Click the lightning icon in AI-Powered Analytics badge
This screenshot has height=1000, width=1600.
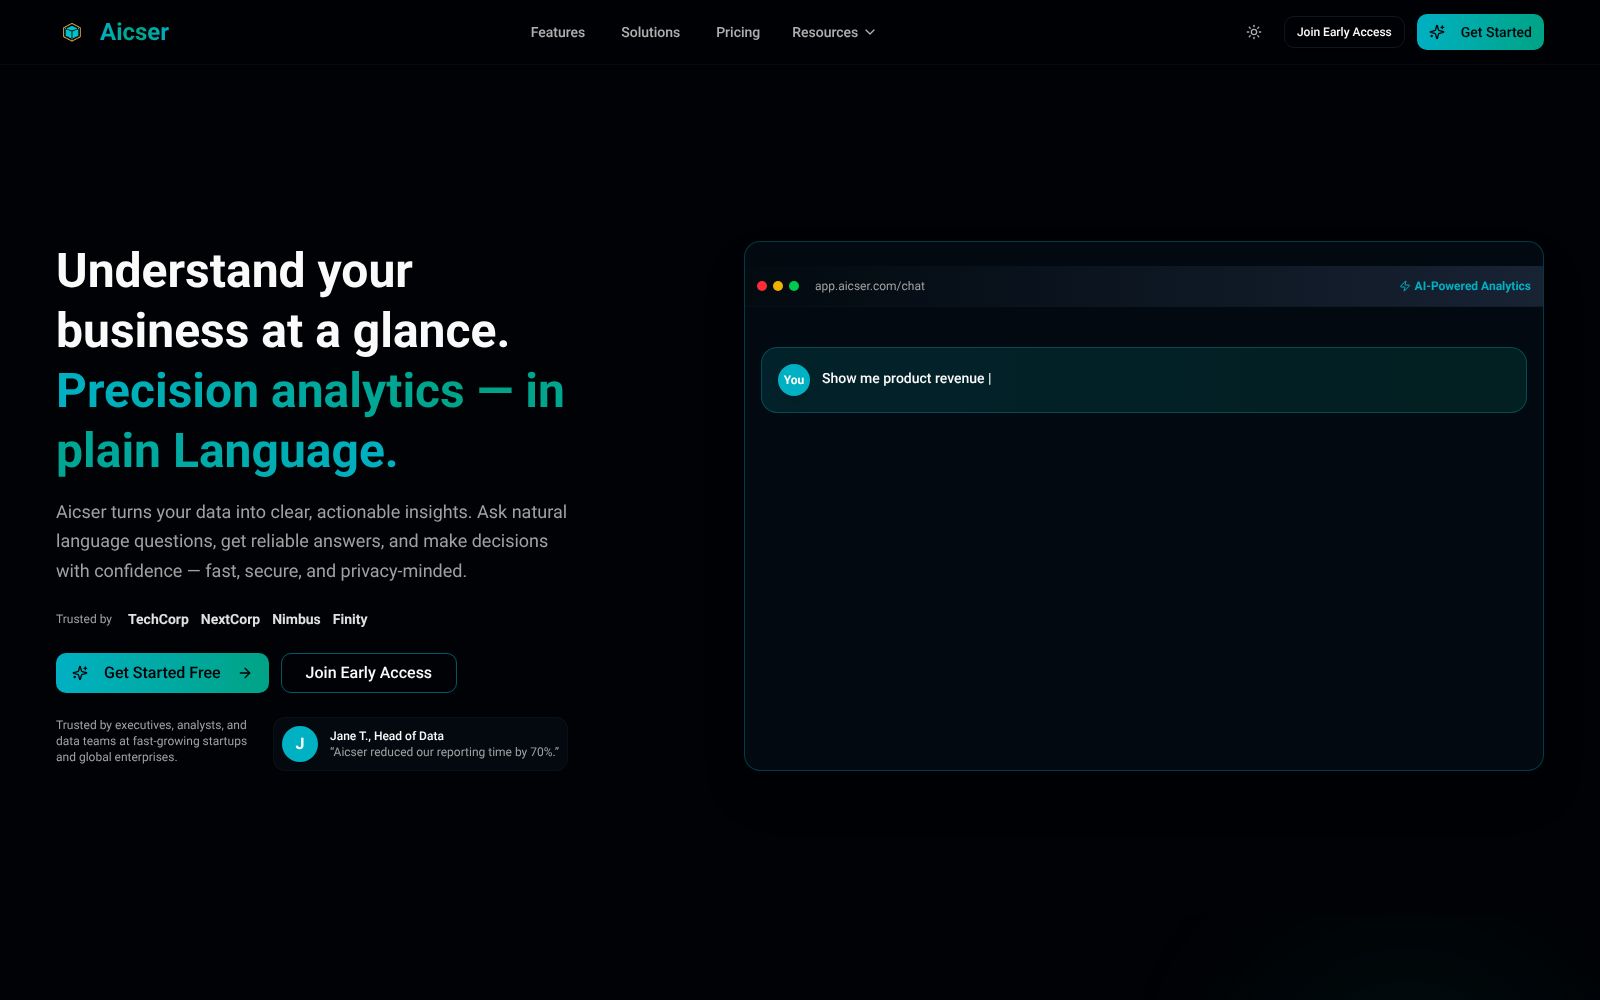[x=1404, y=286]
